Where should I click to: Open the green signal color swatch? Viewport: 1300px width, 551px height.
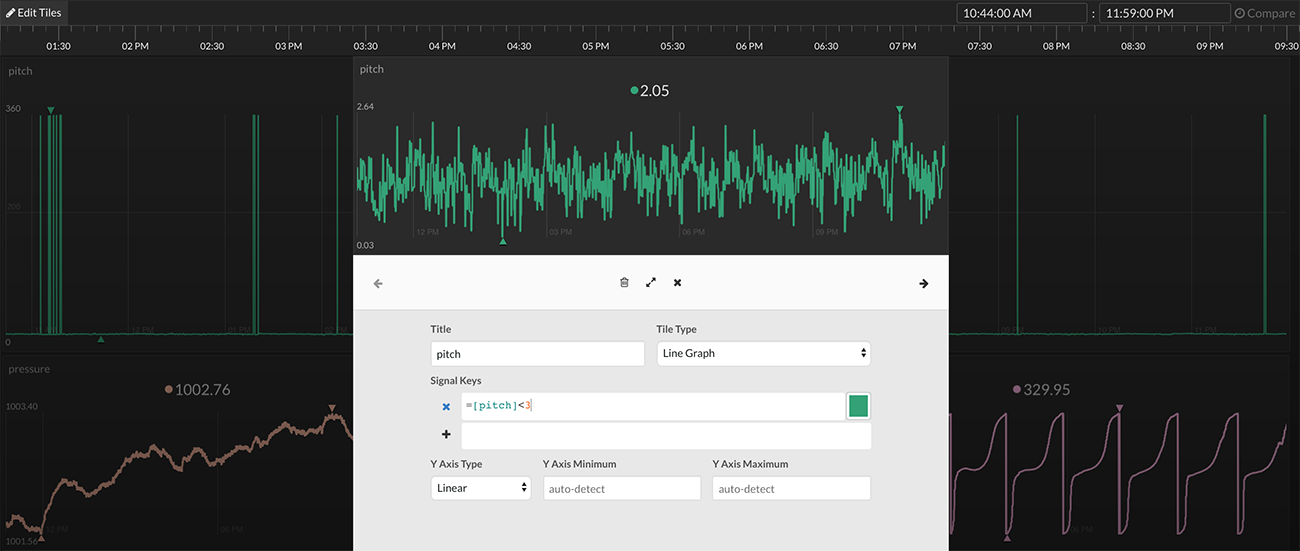pos(858,406)
